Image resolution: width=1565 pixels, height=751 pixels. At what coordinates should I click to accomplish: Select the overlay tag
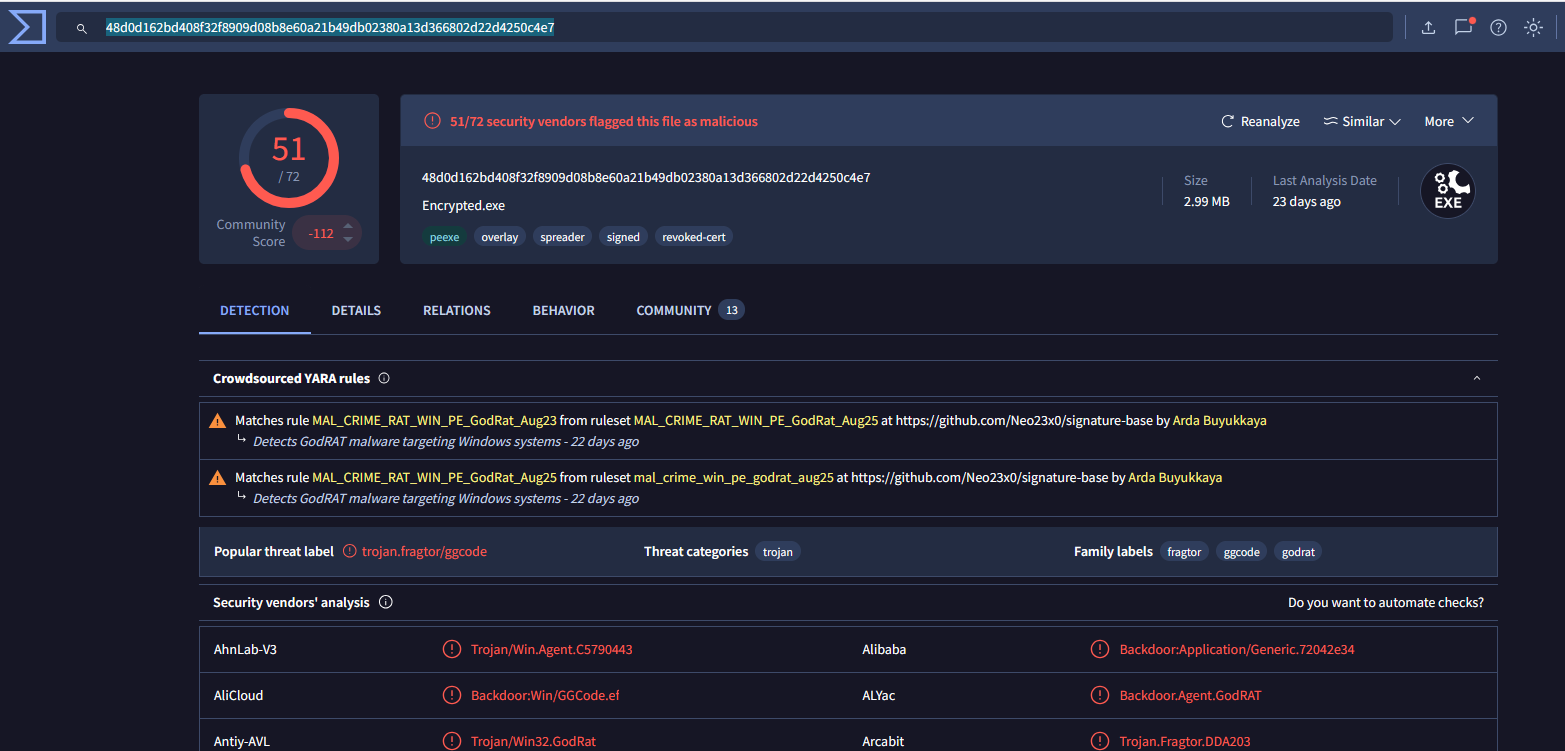point(500,237)
